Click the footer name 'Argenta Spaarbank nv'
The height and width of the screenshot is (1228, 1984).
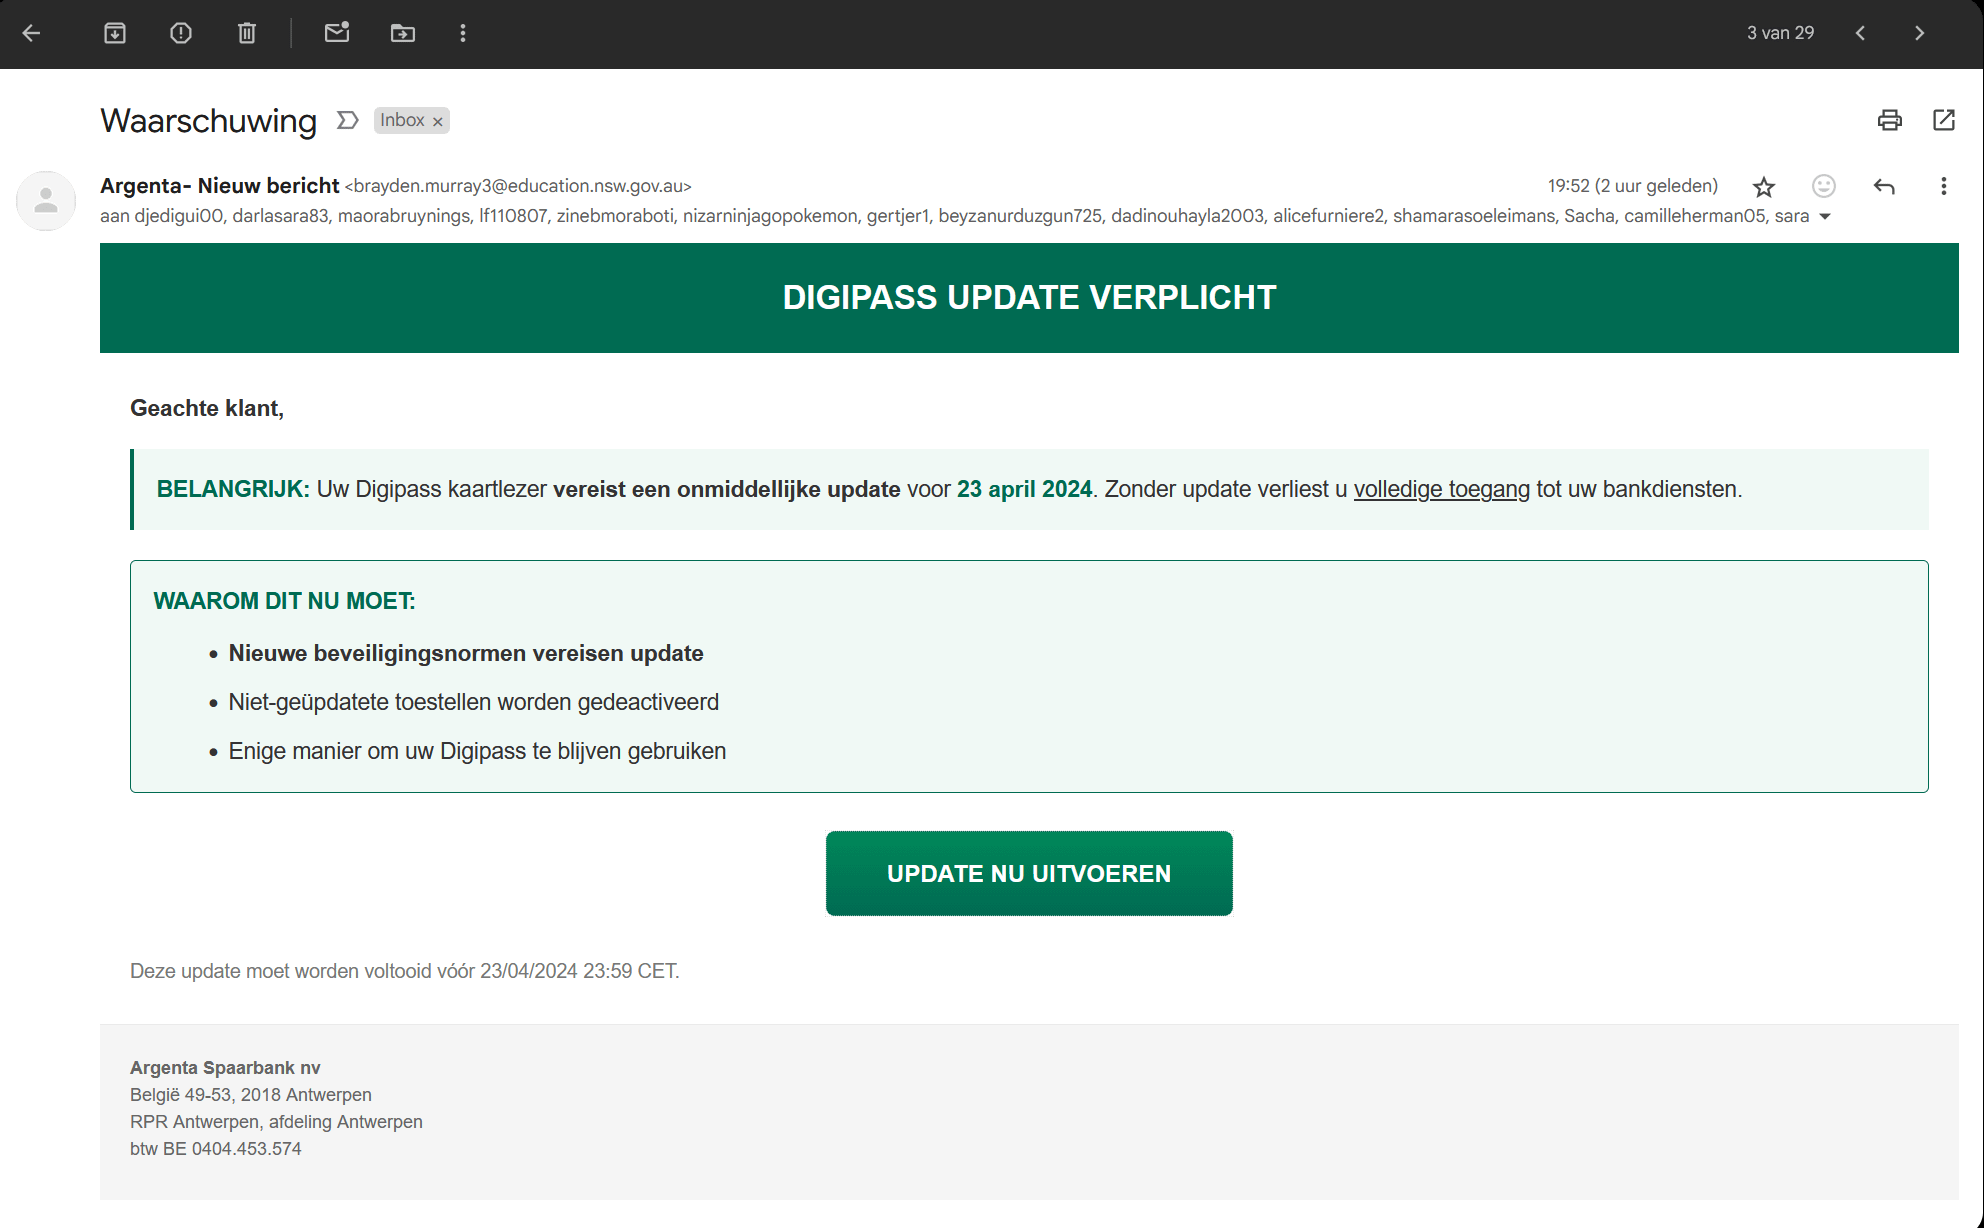(x=225, y=1068)
